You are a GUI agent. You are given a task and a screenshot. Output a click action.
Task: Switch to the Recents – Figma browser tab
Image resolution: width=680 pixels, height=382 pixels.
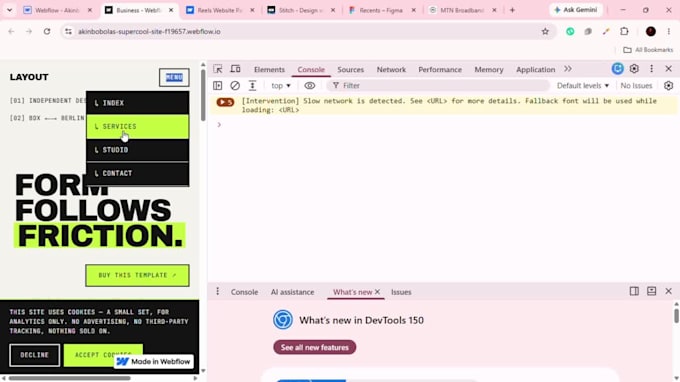pos(380,10)
